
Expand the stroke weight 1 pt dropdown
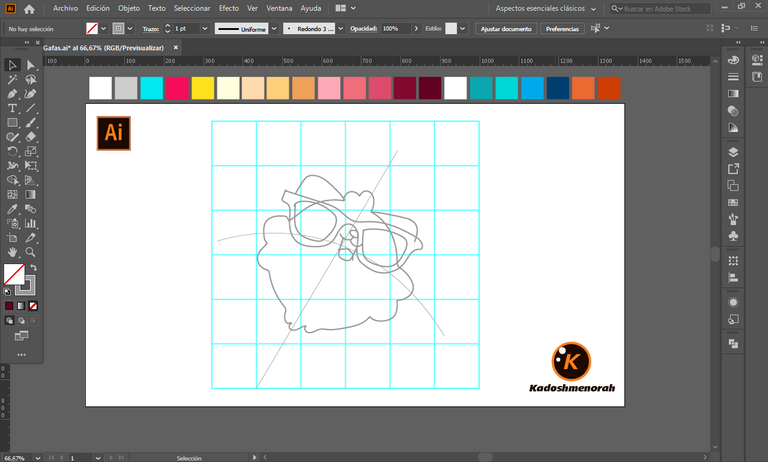pyautogui.click(x=205, y=28)
